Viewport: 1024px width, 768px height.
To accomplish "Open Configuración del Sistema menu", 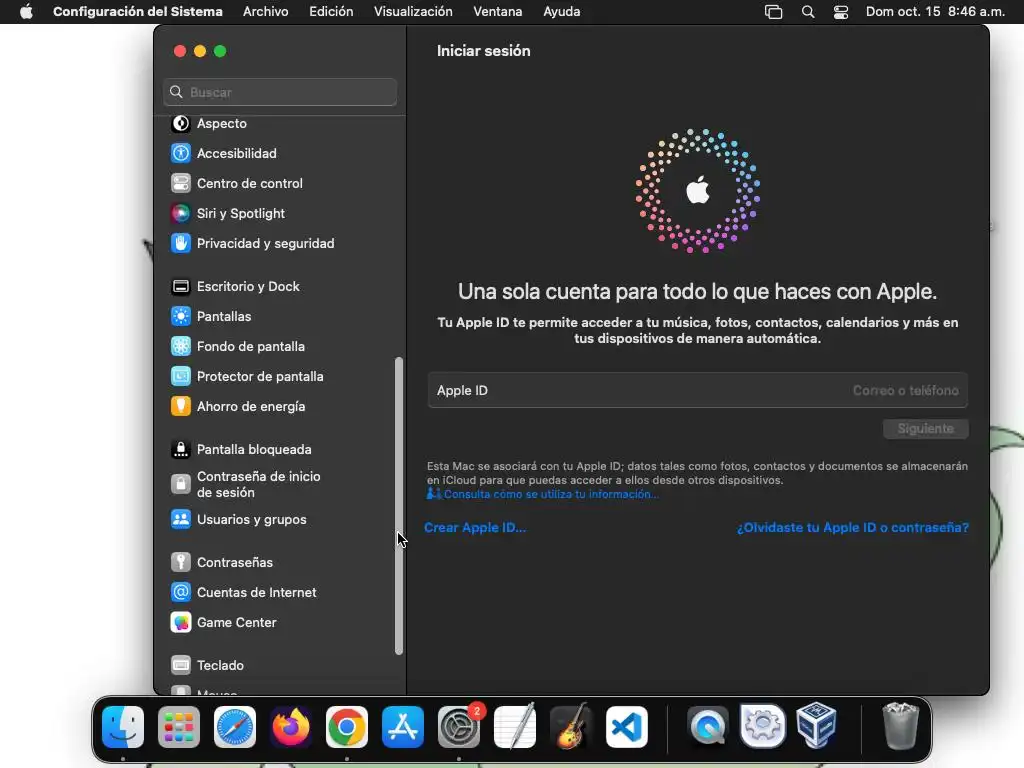I will (x=138, y=12).
